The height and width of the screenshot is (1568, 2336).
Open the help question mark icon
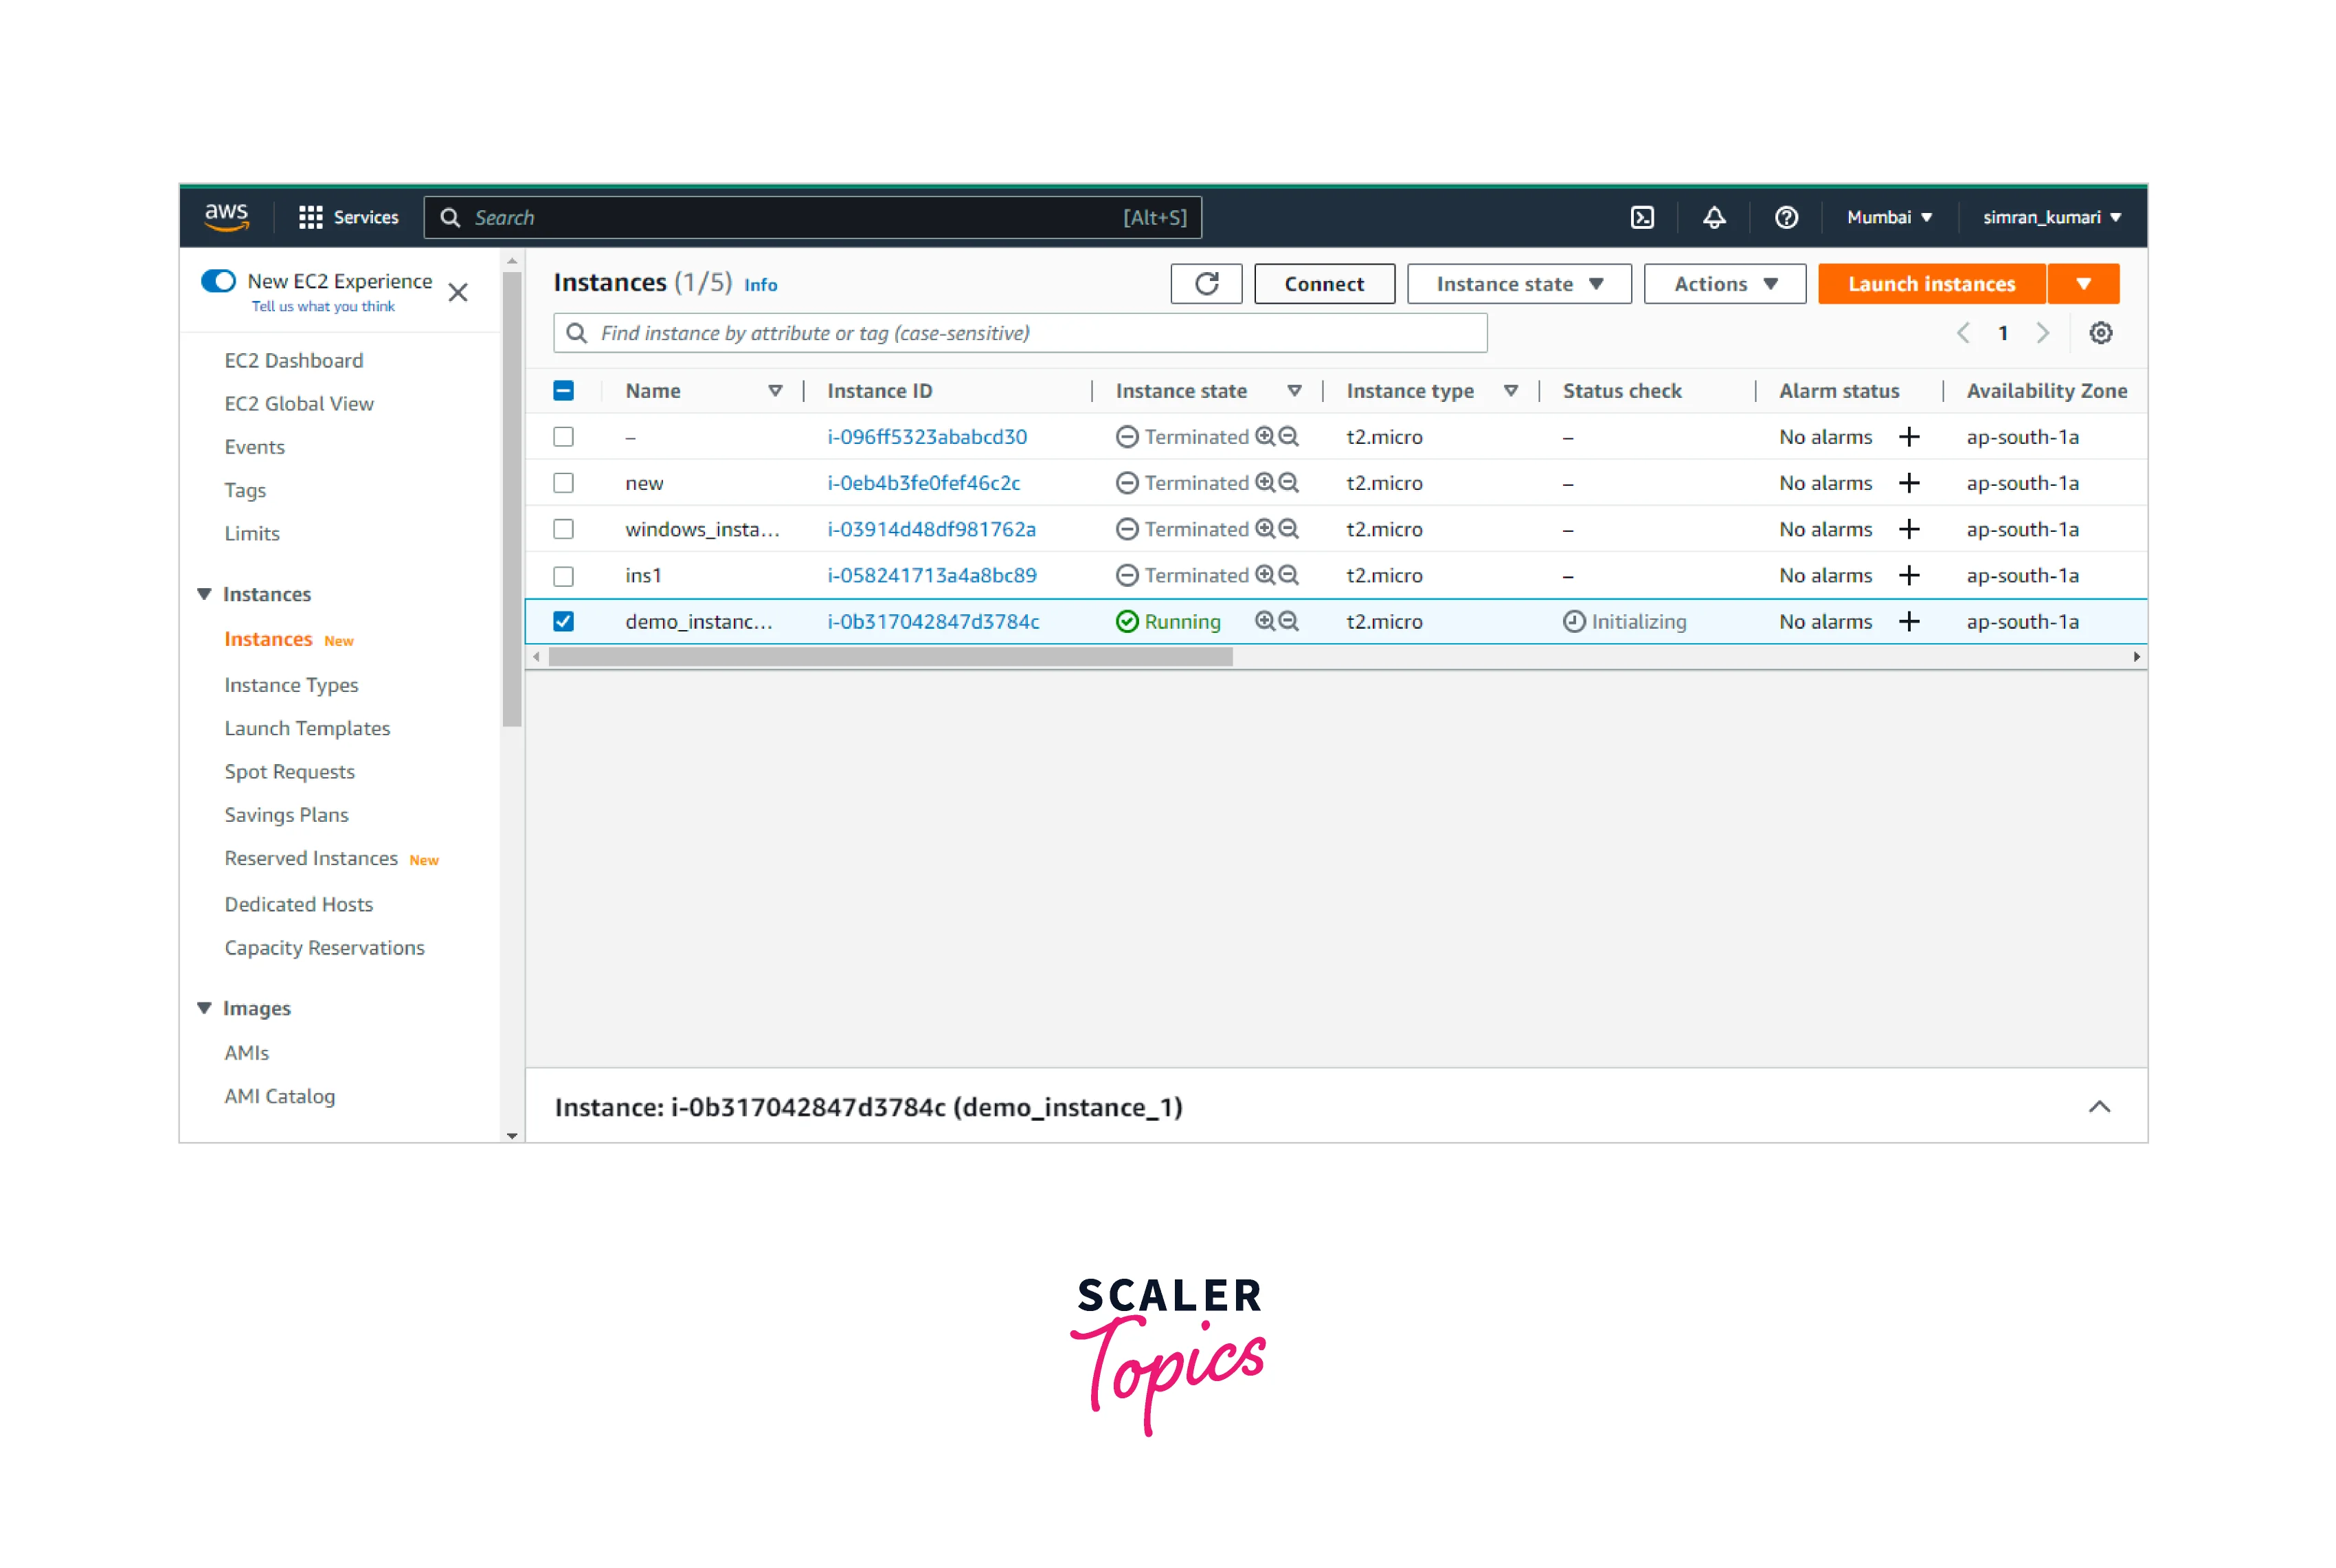coord(1786,217)
